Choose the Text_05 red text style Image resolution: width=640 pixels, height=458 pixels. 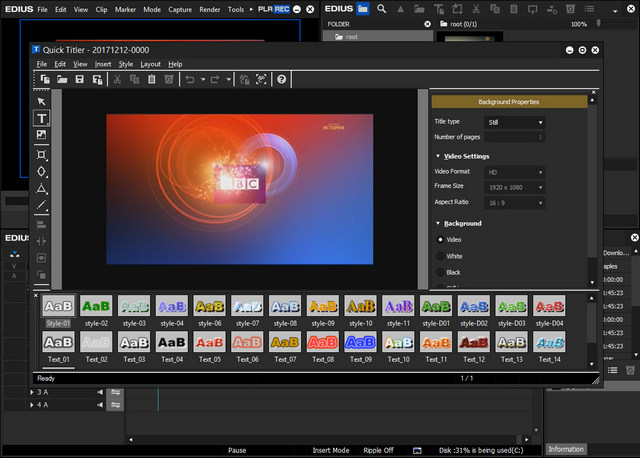208,341
